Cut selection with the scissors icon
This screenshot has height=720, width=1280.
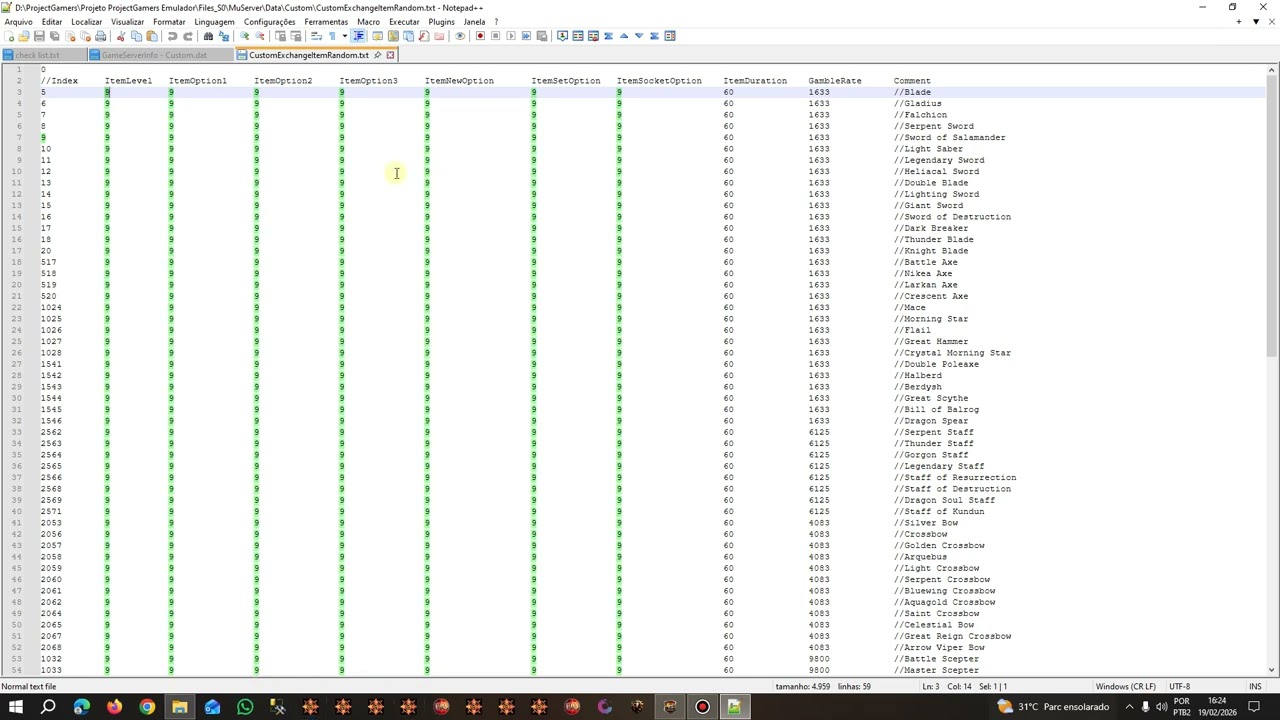121,36
